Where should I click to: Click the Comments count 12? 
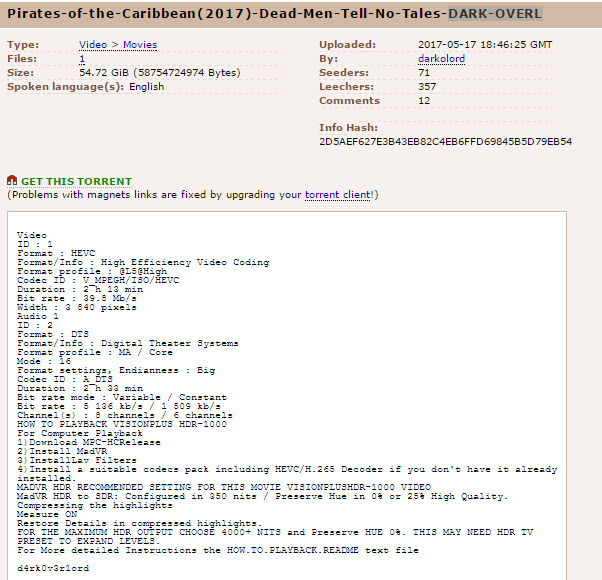[x=424, y=101]
